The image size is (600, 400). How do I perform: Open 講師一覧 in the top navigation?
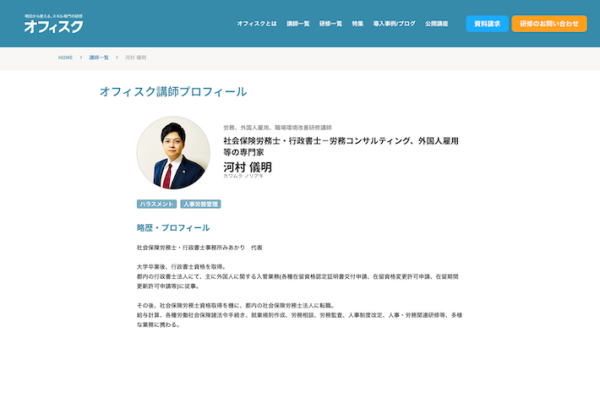298,23
